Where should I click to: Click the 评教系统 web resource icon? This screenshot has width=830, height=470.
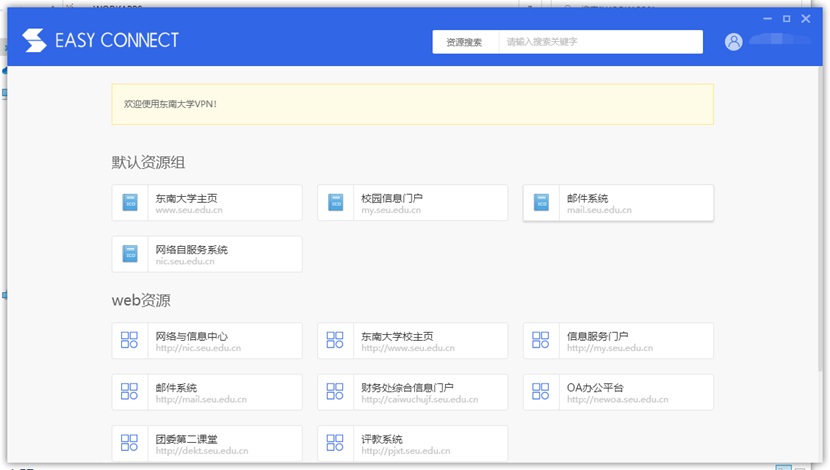pyautogui.click(x=335, y=443)
